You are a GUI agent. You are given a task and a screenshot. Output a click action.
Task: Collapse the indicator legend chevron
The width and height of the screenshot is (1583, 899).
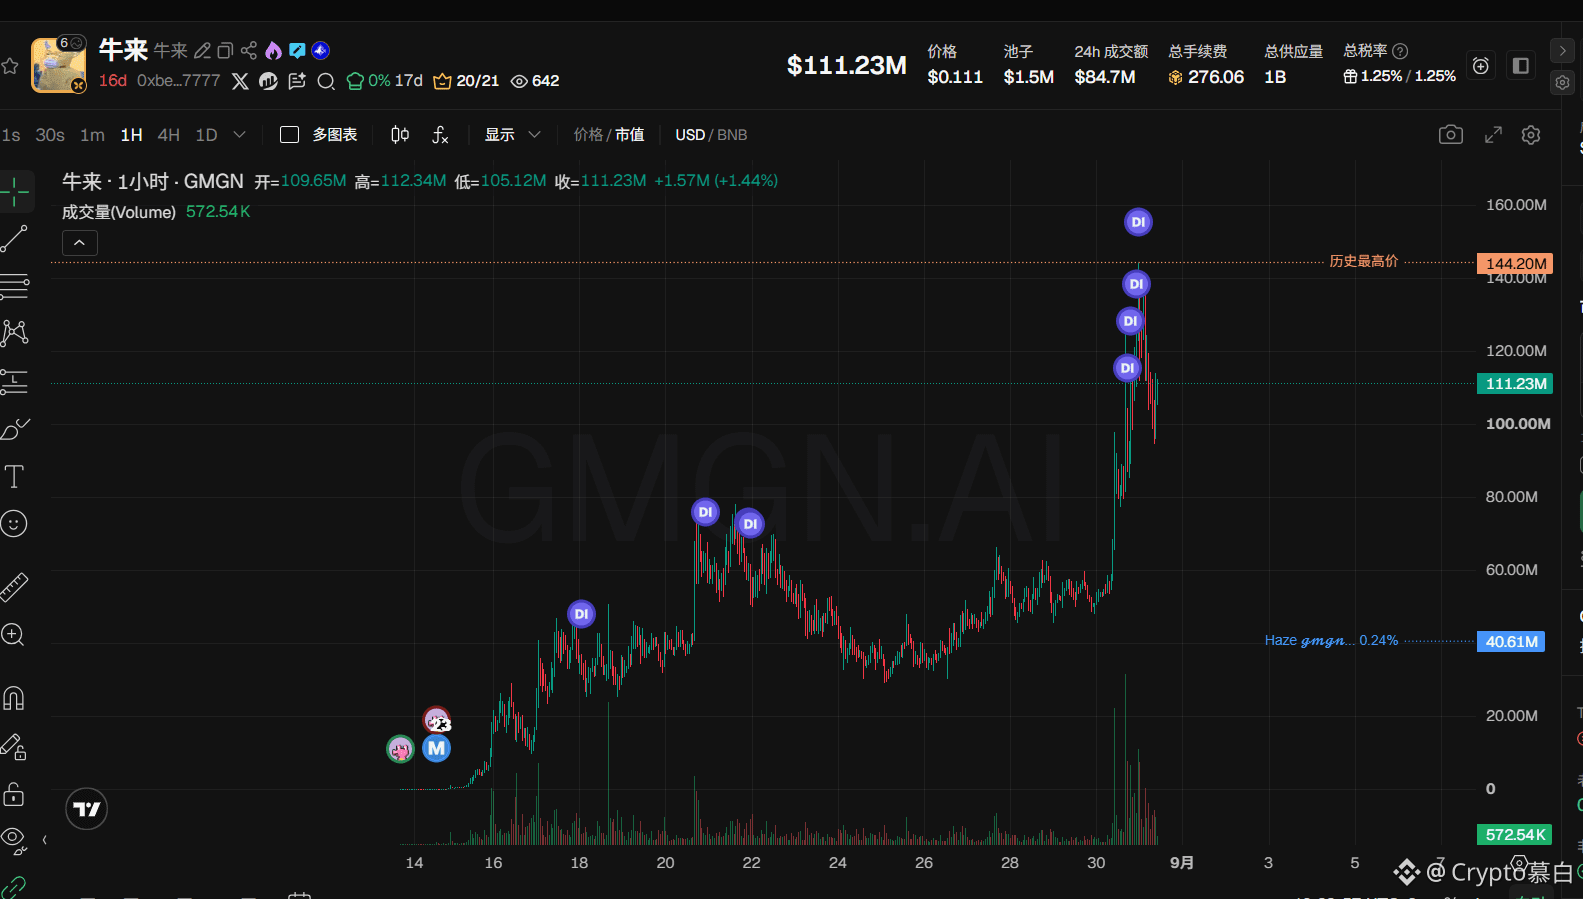(x=80, y=243)
